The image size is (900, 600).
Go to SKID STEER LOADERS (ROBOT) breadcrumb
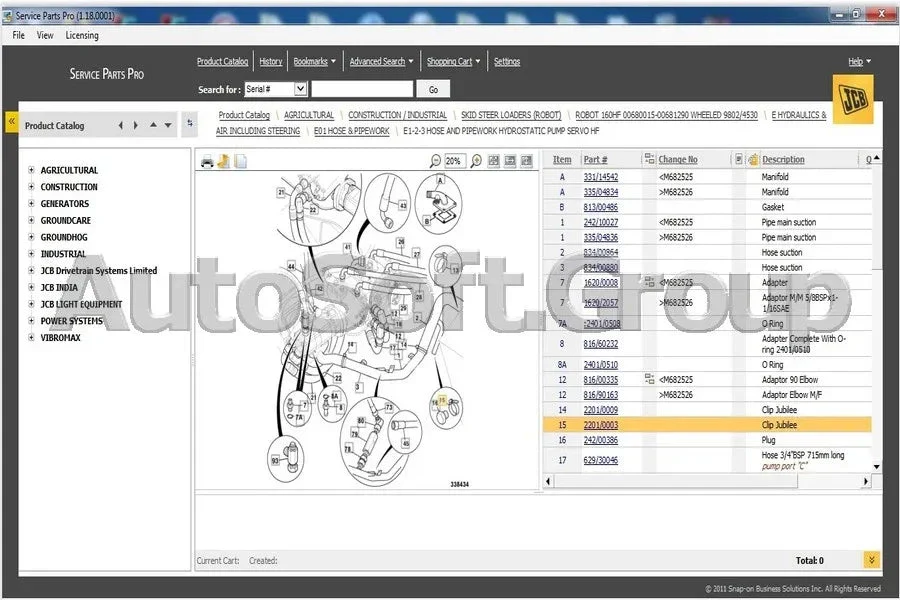click(x=511, y=115)
